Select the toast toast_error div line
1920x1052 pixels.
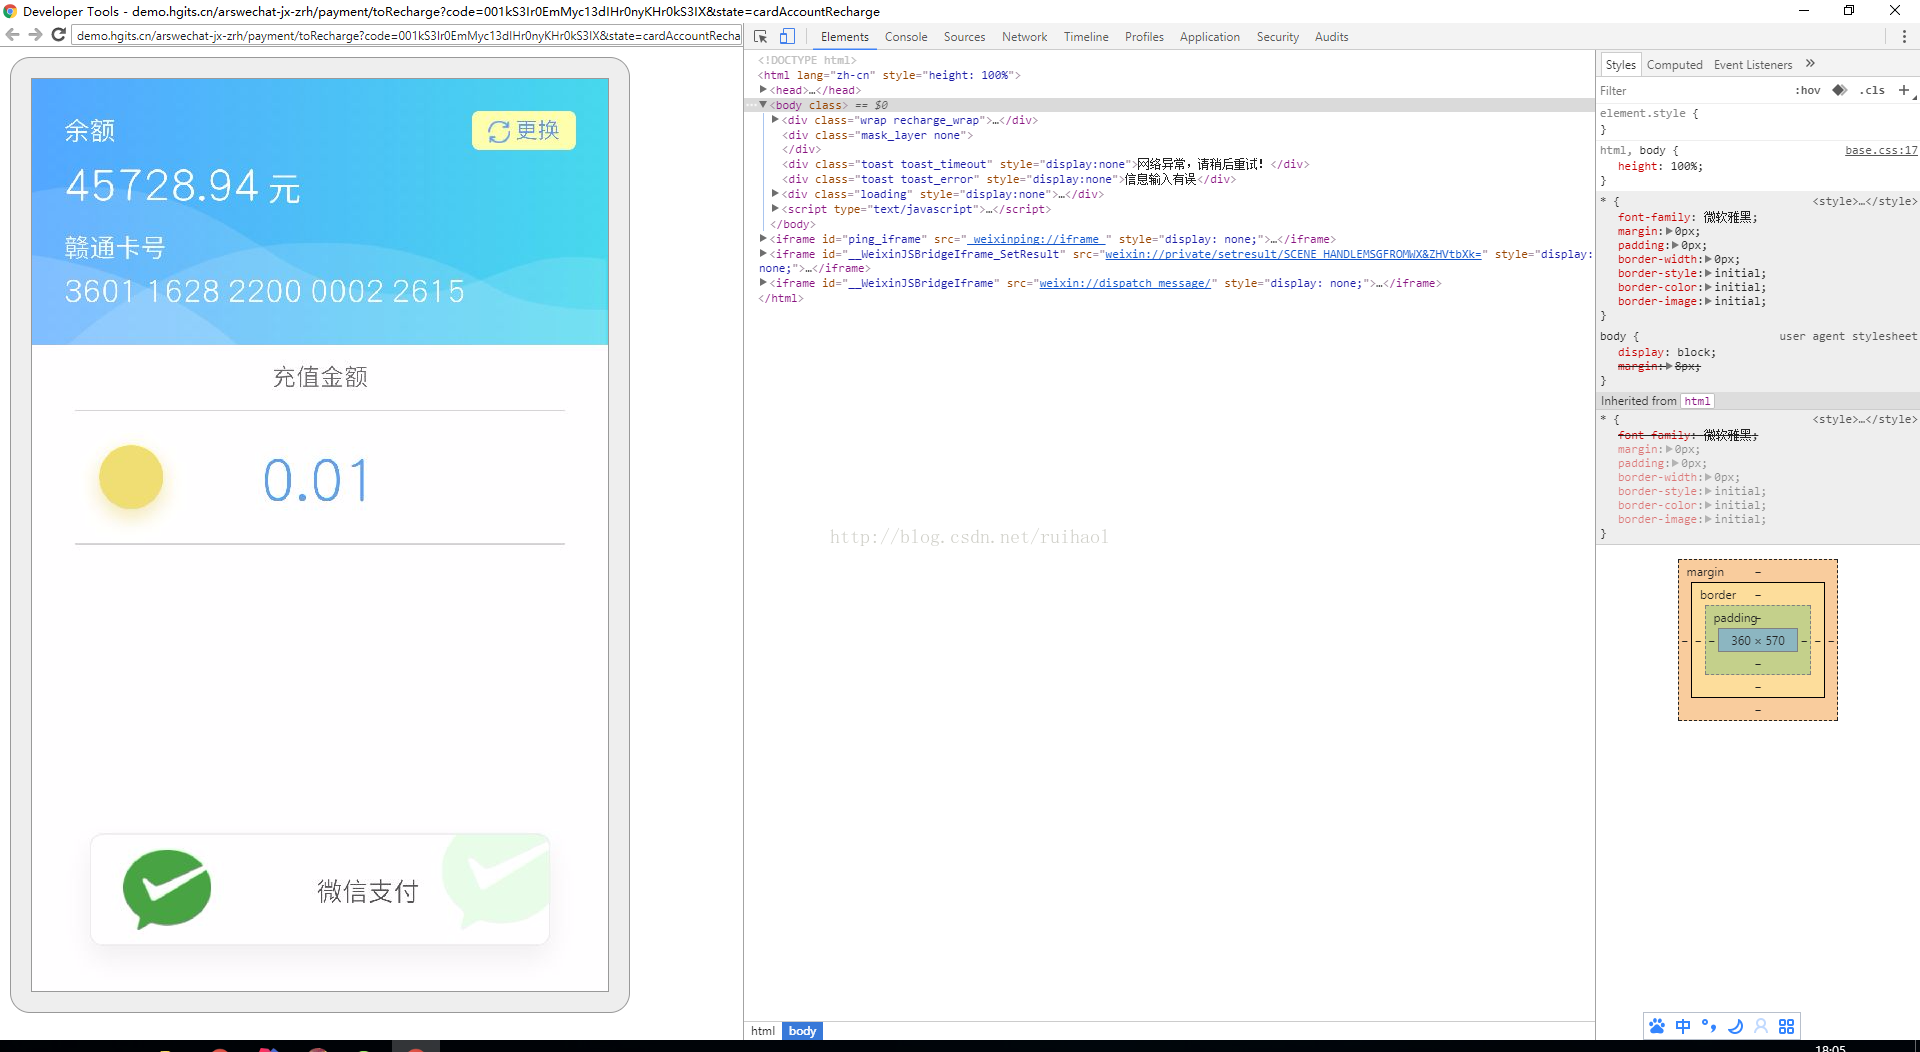[1009, 179]
